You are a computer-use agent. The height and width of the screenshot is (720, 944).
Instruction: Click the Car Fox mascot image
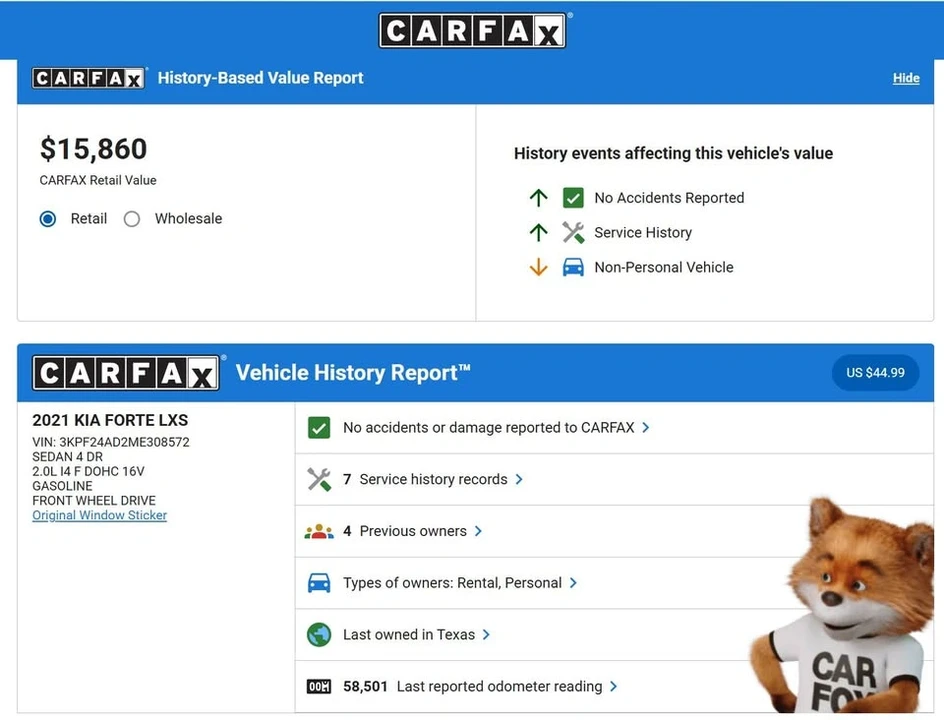pyautogui.click(x=844, y=605)
